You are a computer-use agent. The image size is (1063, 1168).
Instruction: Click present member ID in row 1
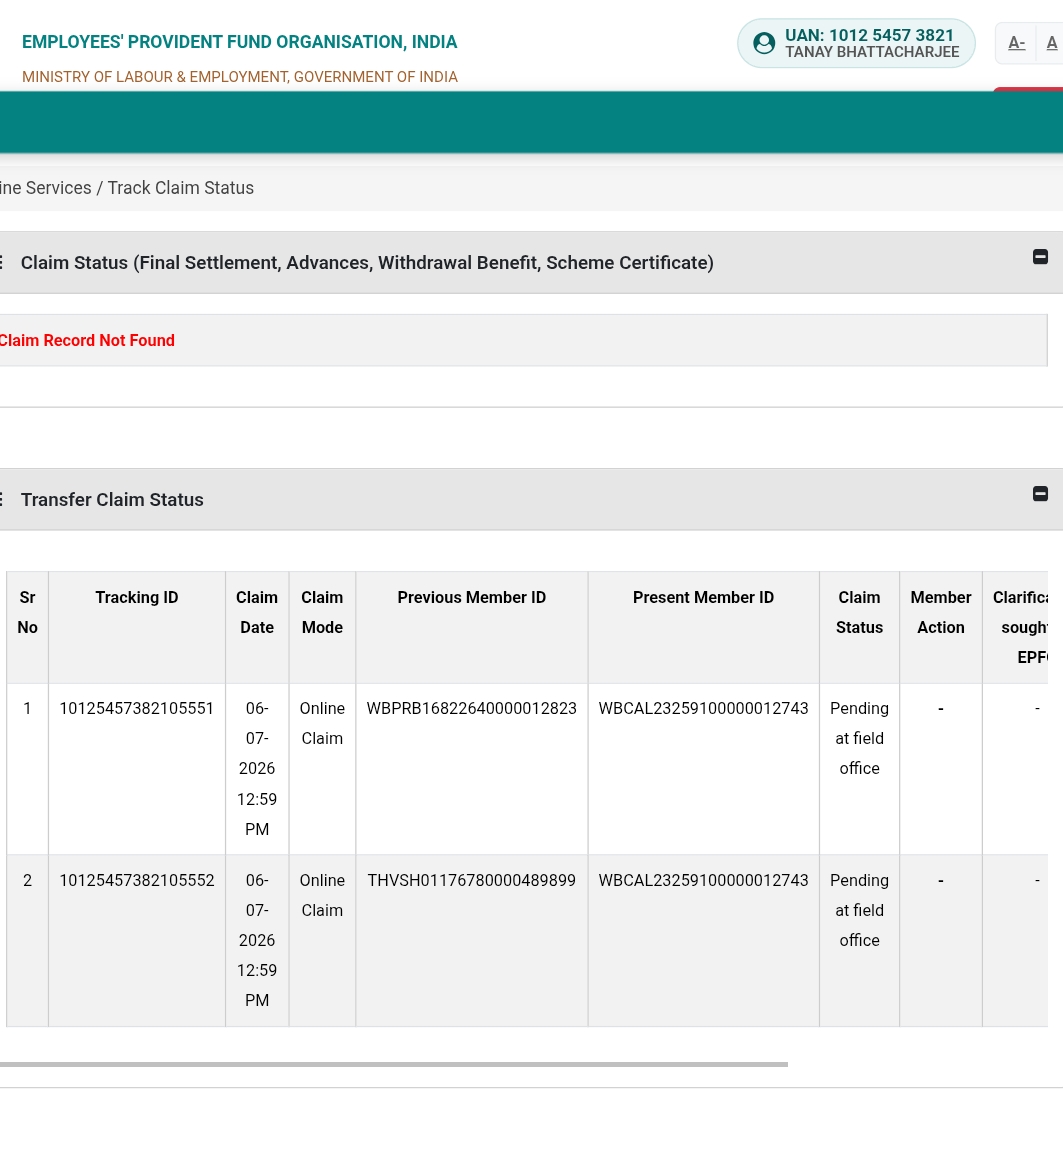(703, 708)
